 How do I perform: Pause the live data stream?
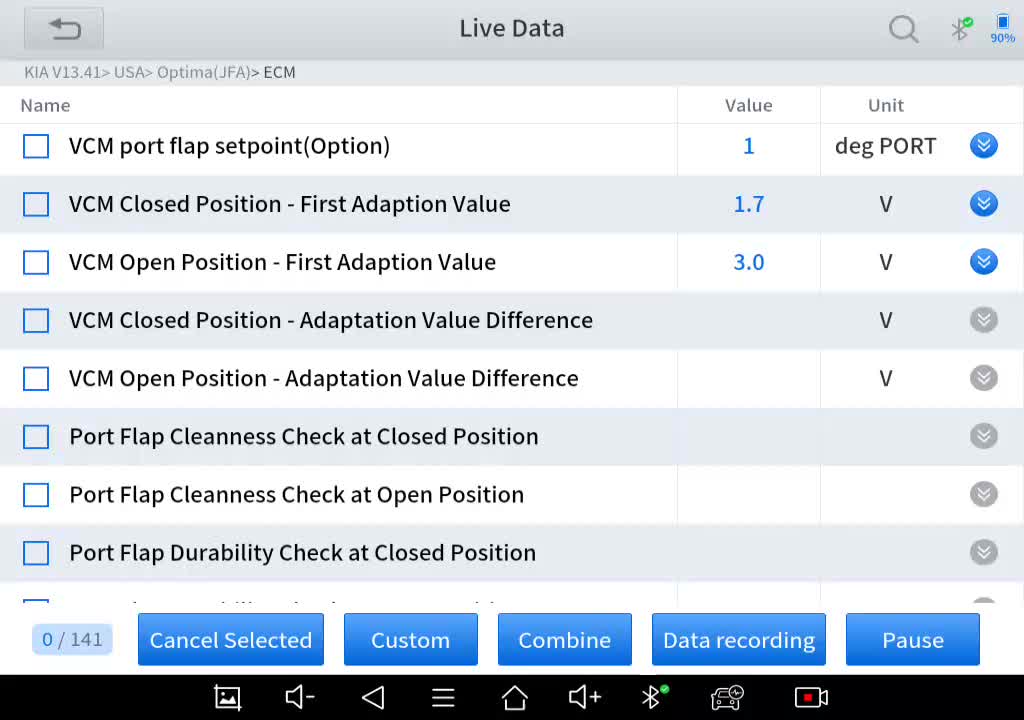(913, 640)
